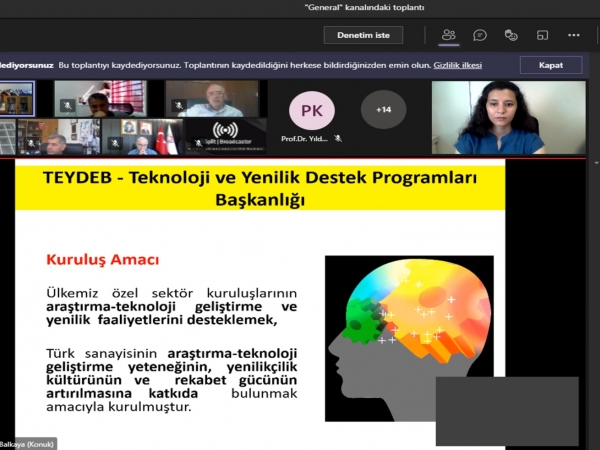Select video tile of man in cluttered office
600x450 pixels.
(x=59, y=137)
